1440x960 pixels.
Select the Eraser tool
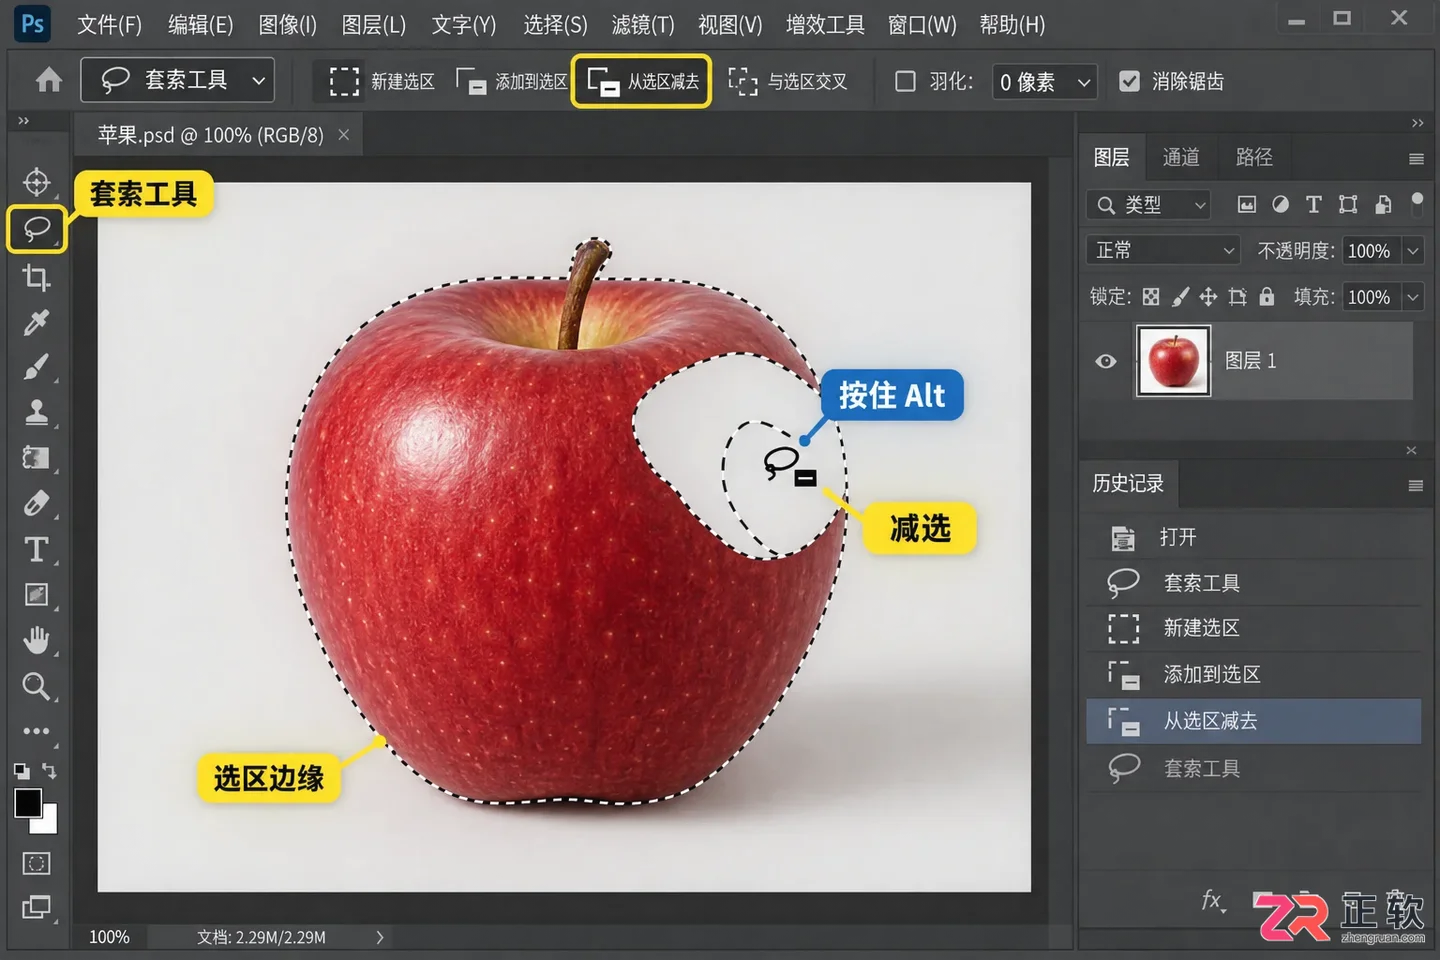(37, 503)
